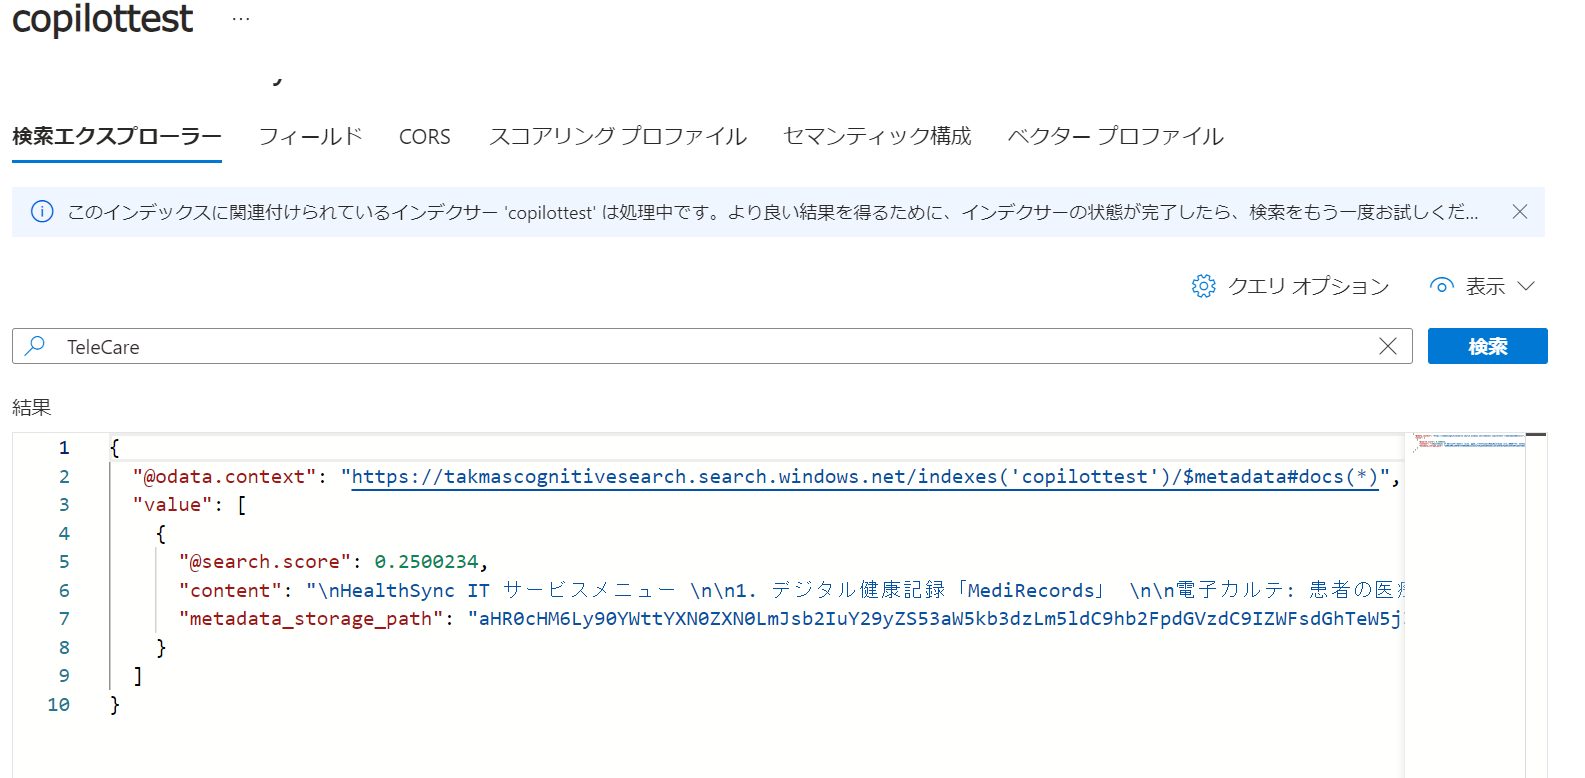Switch to the フィールド tab
1585x778 pixels.
[x=310, y=136]
